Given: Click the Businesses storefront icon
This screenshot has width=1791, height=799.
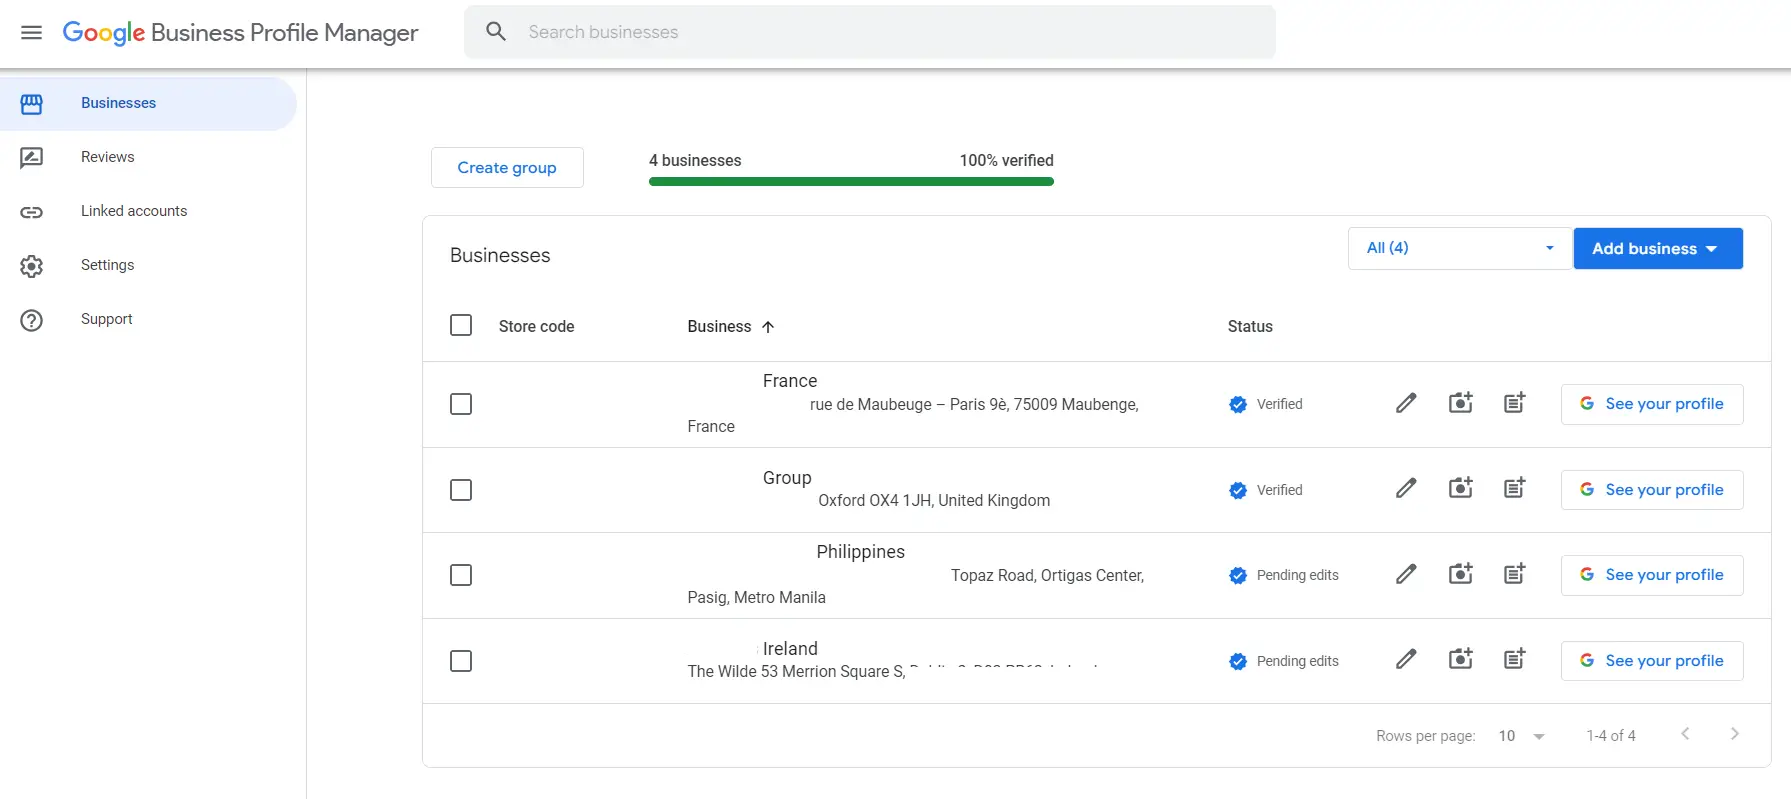Looking at the screenshot, I should click(x=32, y=104).
